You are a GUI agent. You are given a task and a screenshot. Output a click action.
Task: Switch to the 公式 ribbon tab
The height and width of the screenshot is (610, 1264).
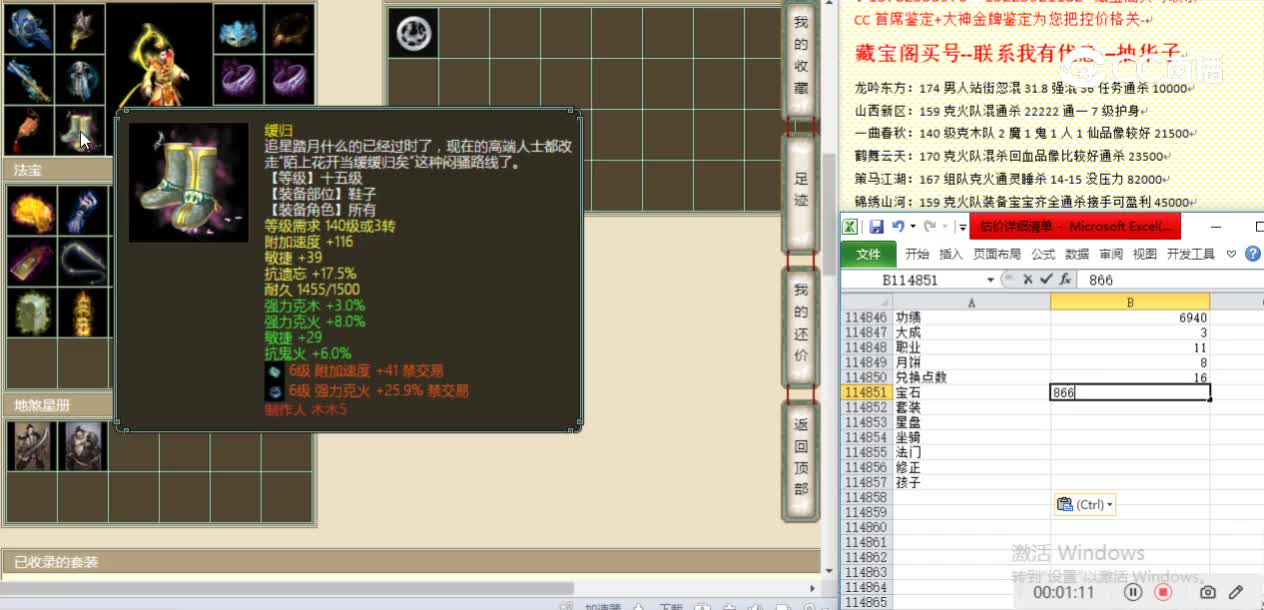pos(1043,254)
